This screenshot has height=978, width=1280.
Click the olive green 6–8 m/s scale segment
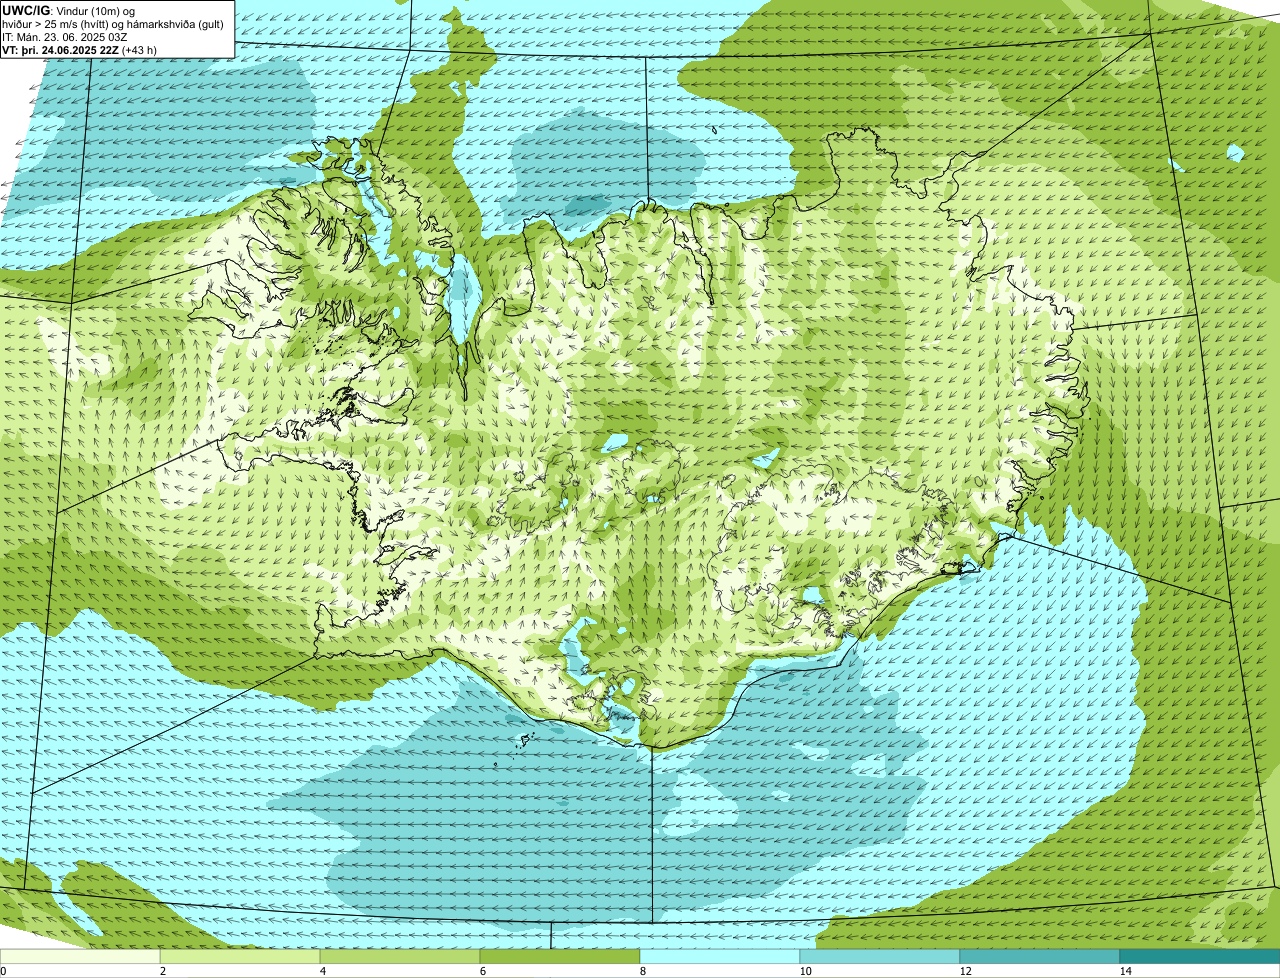click(560, 956)
